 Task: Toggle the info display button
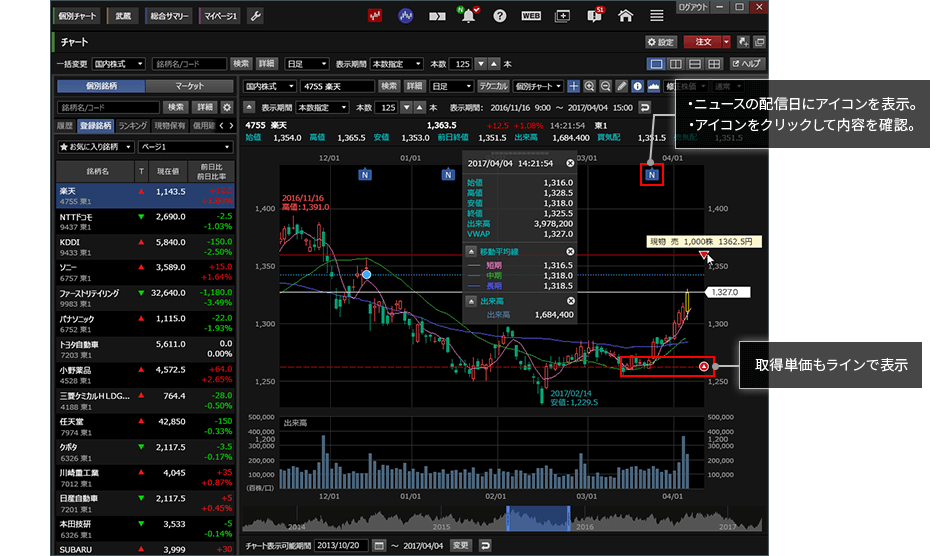pyautogui.click(x=638, y=86)
